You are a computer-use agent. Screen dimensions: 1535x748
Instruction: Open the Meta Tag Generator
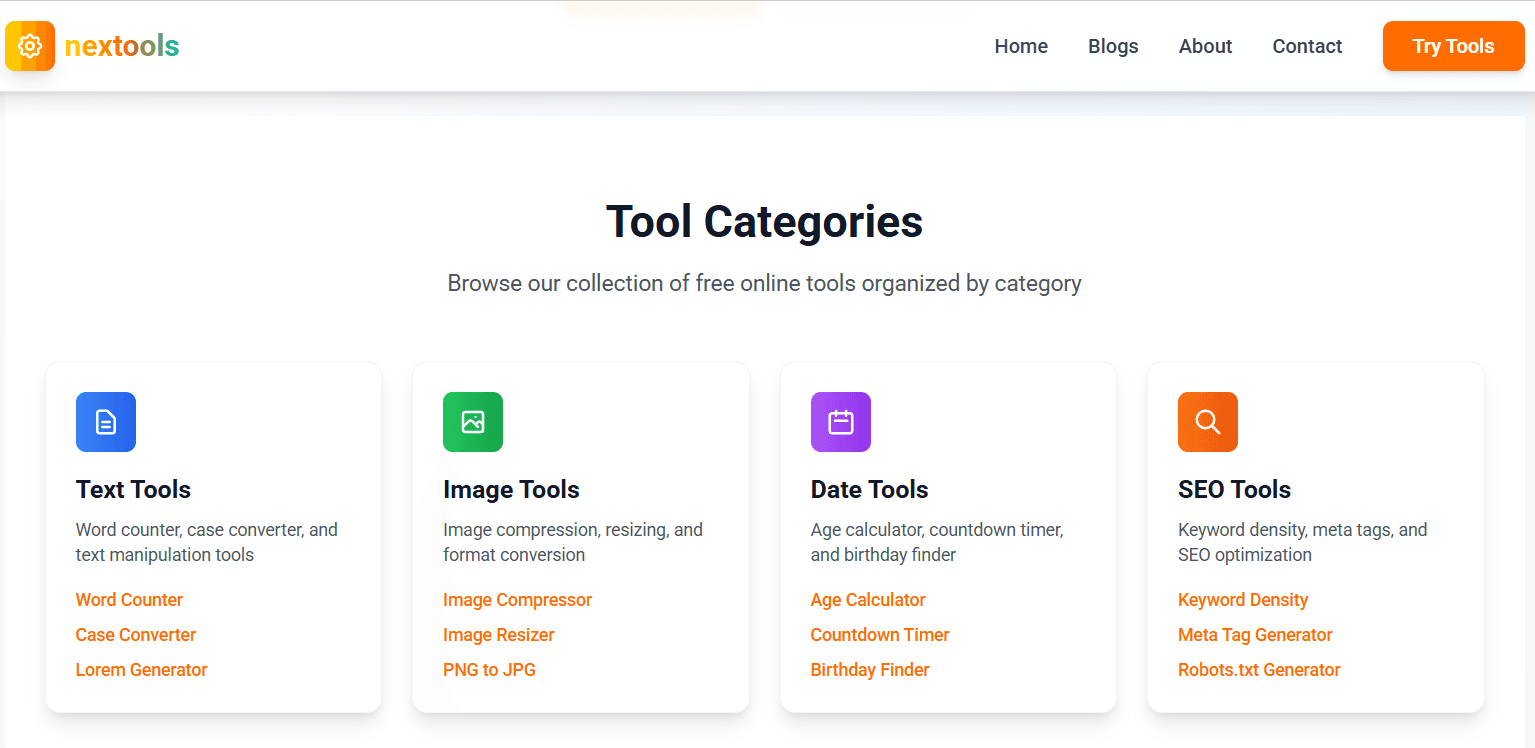1254,634
